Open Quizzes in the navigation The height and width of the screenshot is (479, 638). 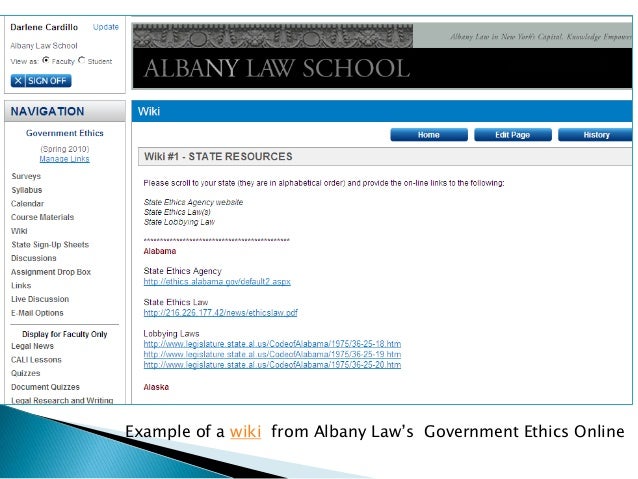(26, 373)
